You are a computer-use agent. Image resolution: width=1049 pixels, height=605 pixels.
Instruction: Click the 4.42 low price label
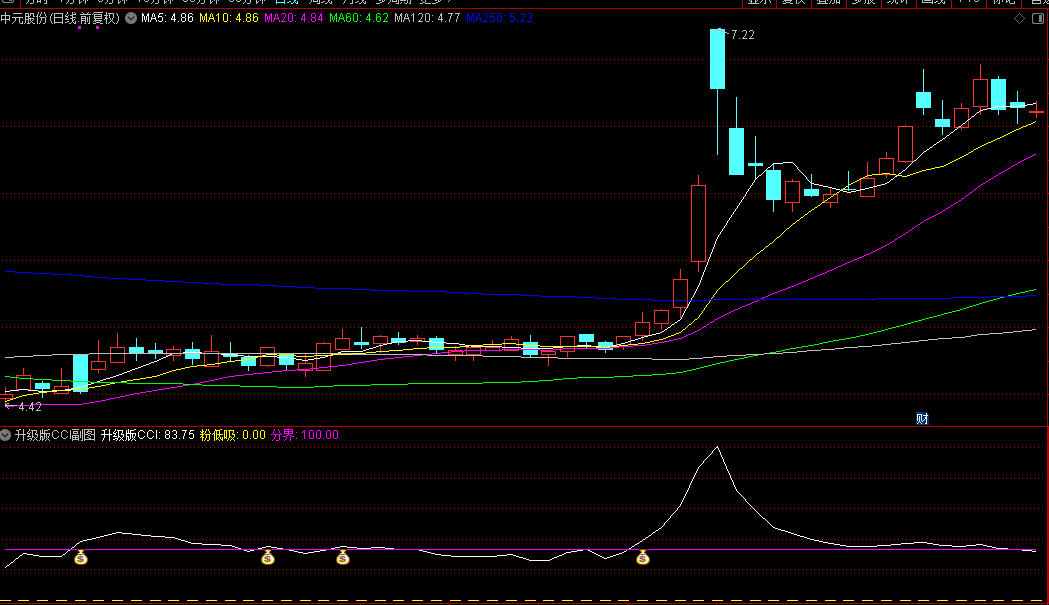29,407
